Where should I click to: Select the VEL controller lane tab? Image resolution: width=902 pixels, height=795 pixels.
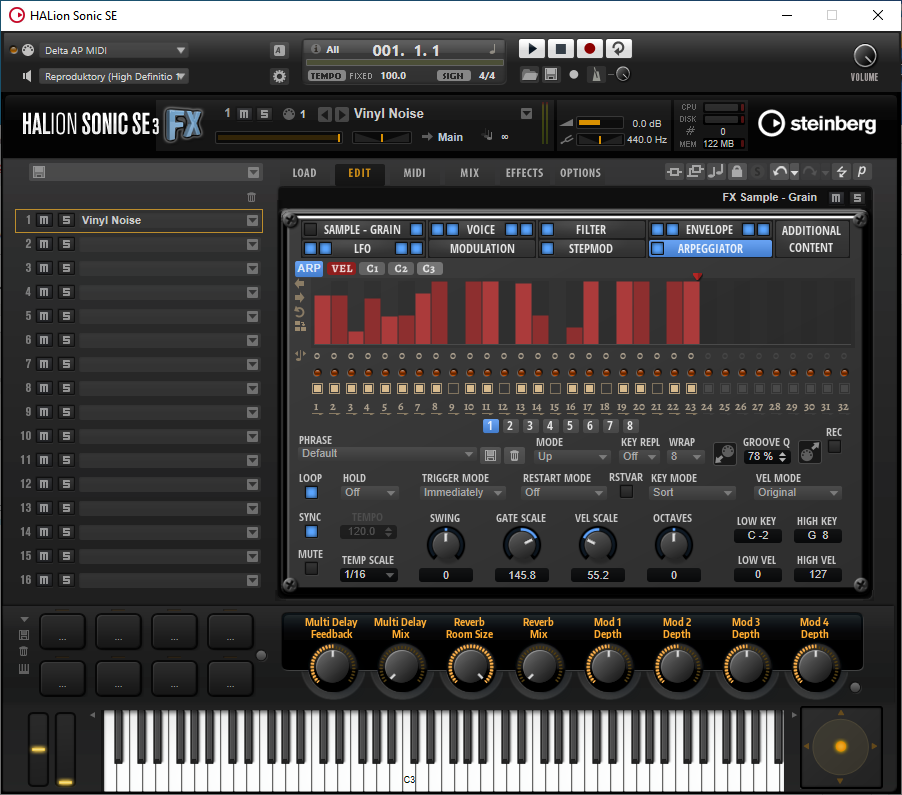point(342,269)
